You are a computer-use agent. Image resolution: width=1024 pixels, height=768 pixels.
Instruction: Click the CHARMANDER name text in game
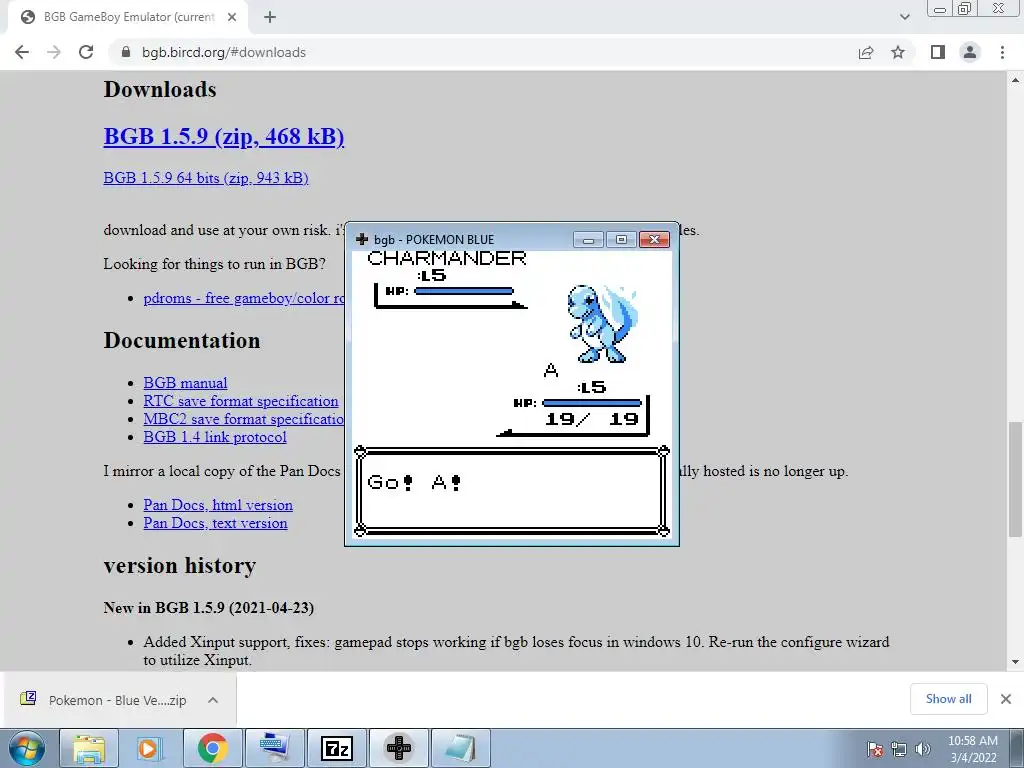point(447,258)
